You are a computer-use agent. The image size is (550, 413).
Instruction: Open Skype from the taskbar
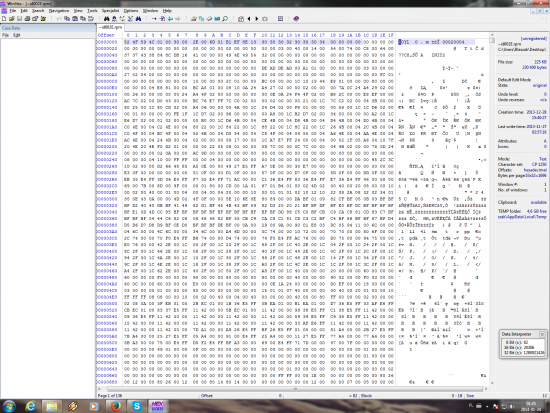click(136, 406)
